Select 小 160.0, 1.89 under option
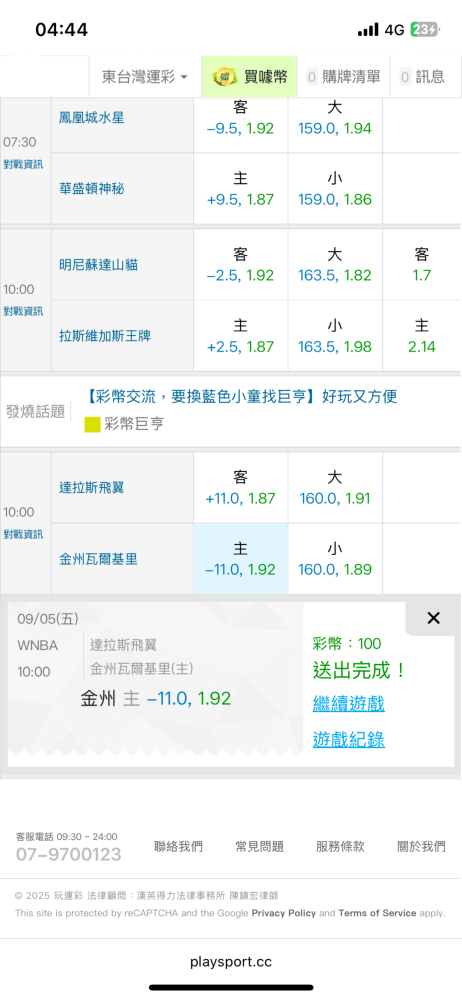This screenshot has width=462, height=1000. (x=335, y=559)
